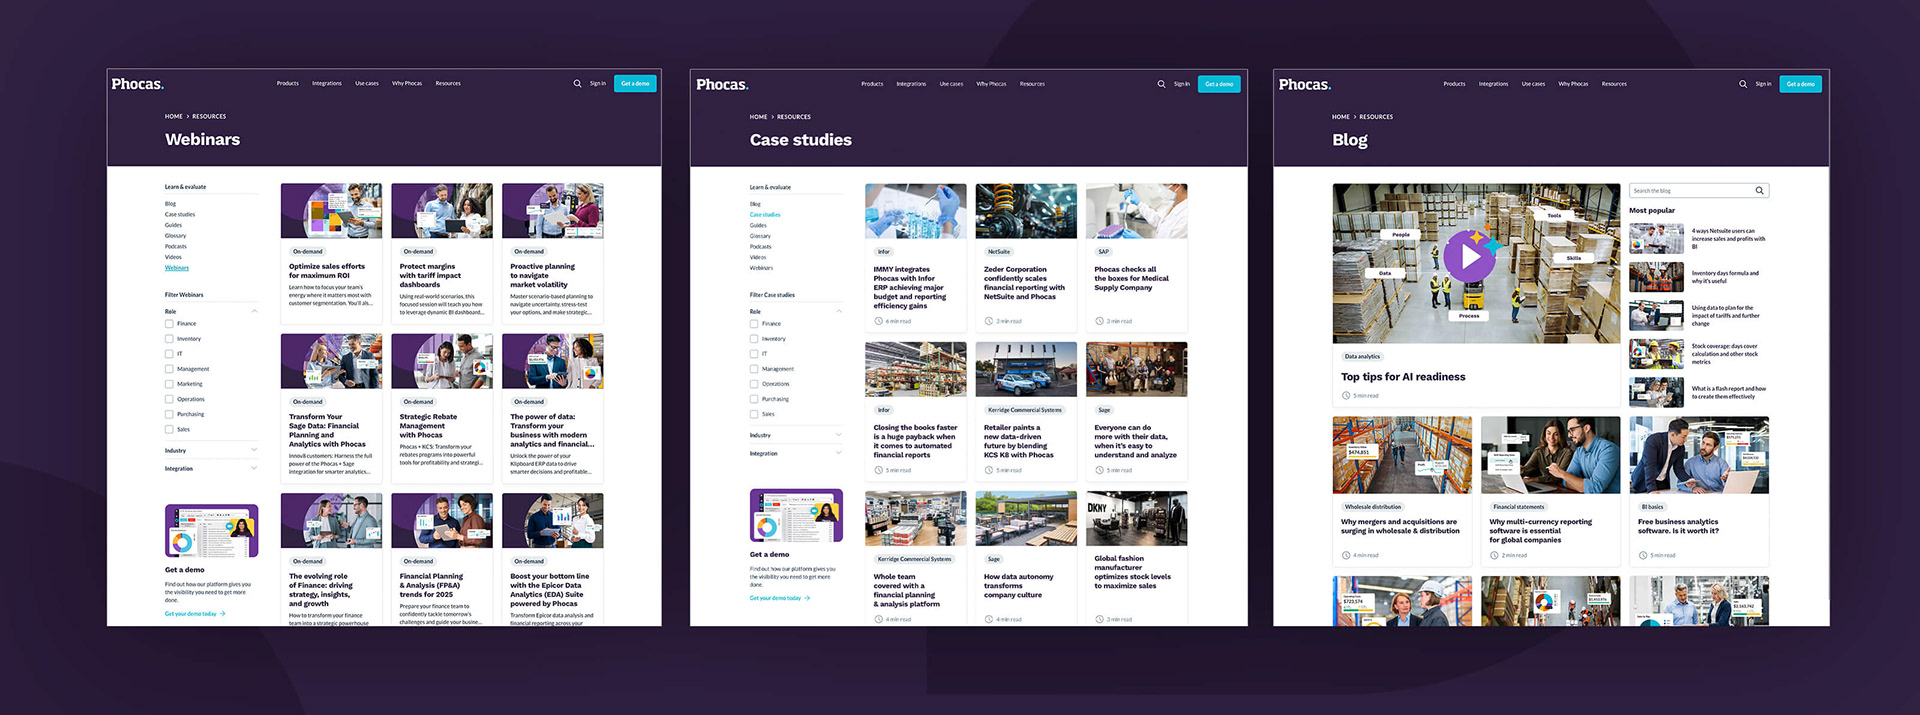Expand the Integration filter on Webinars page
Screen dimensions: 1920x715
click(x=254, y=468)
